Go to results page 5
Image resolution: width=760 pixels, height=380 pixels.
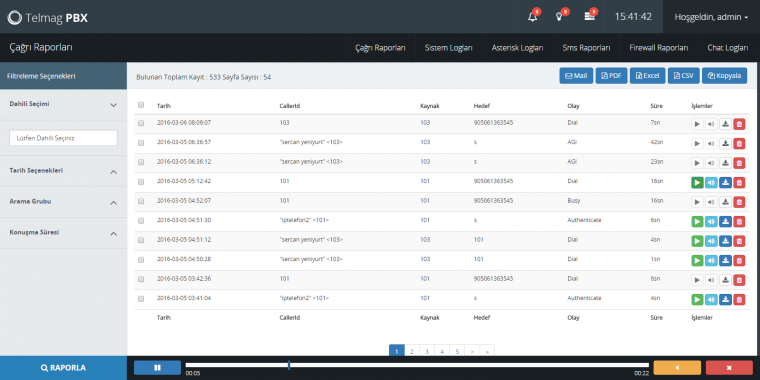457,351
